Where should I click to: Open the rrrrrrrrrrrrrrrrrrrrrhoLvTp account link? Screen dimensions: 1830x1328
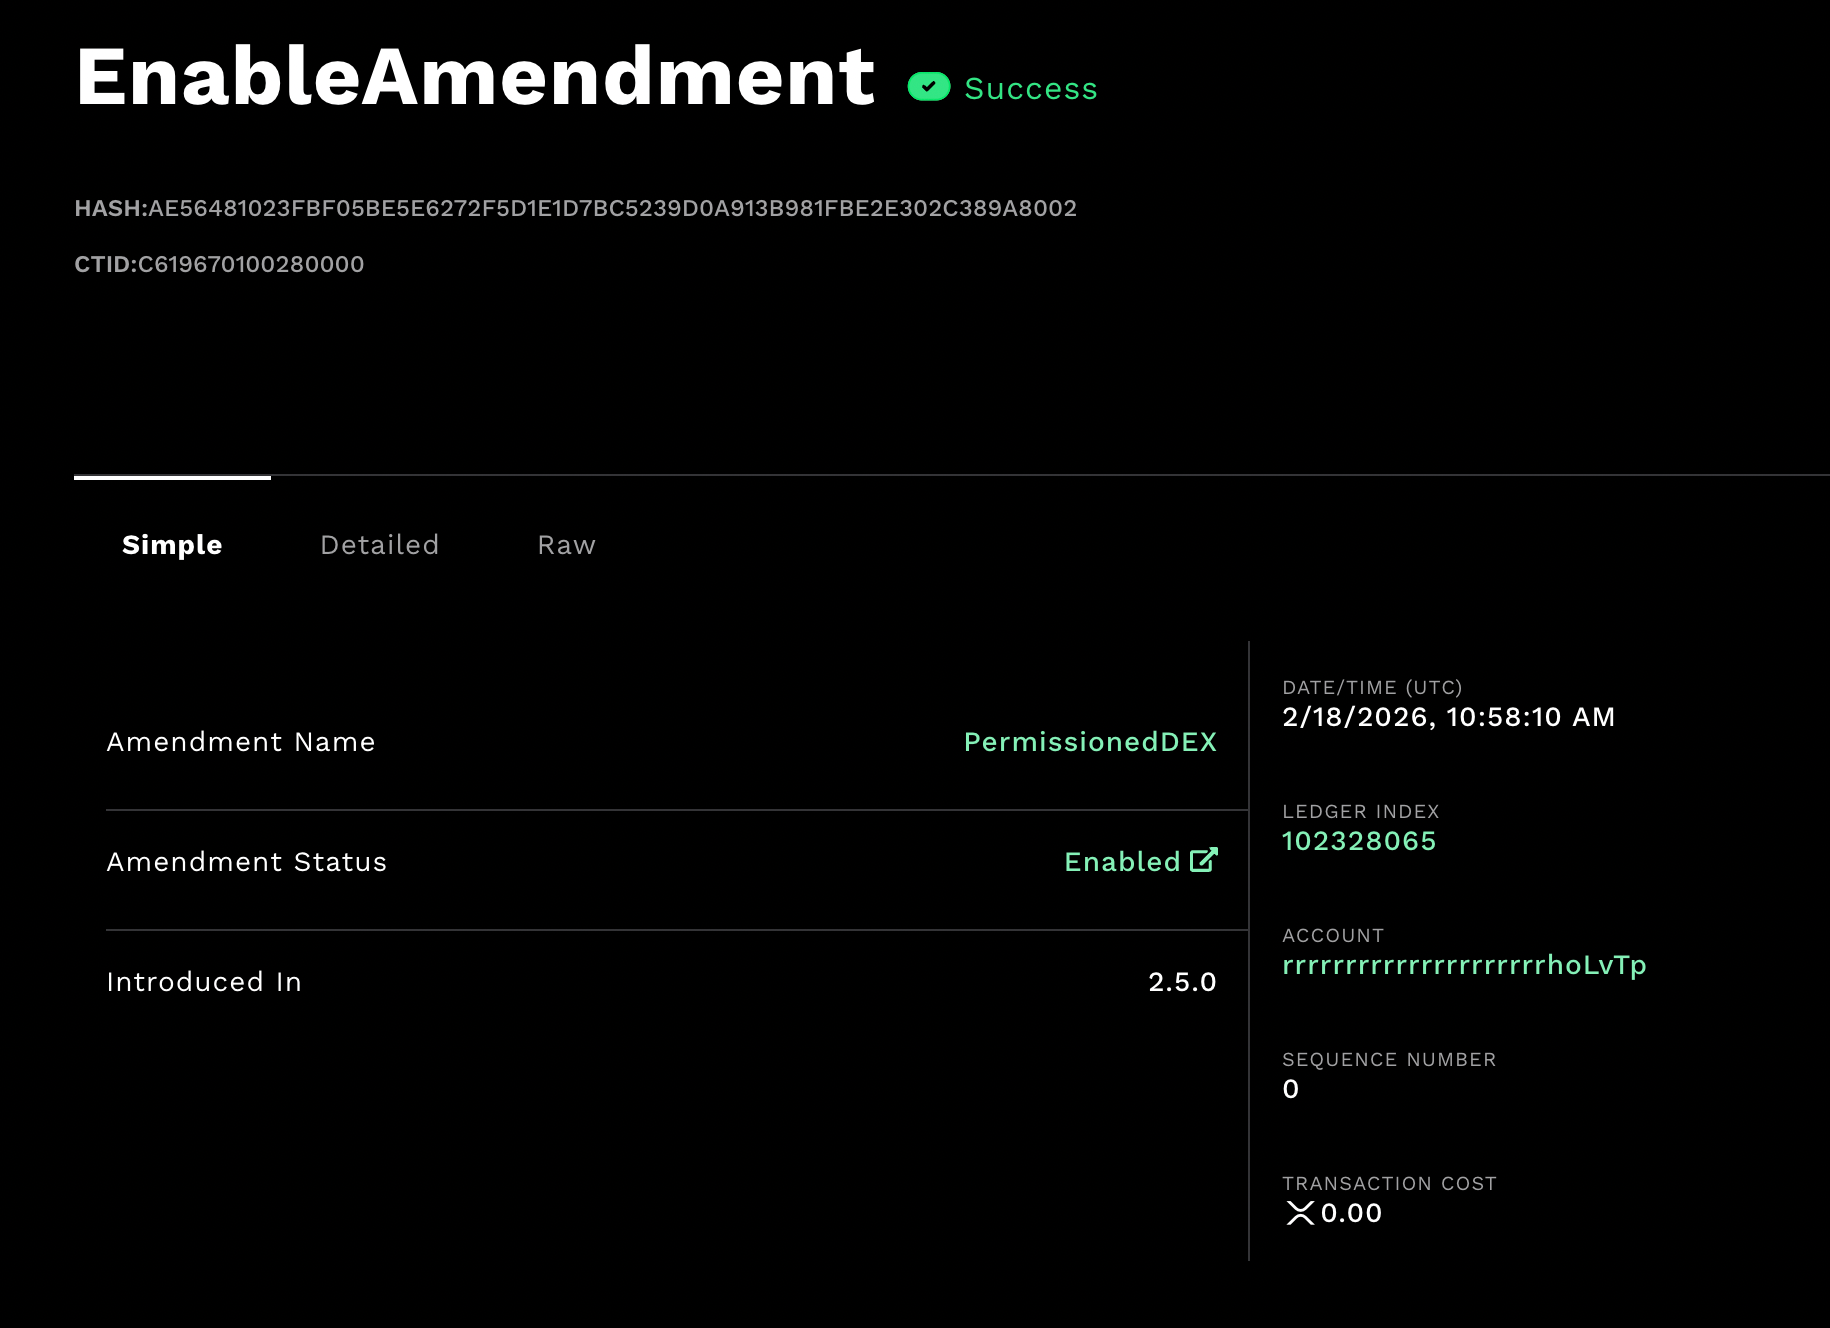(1464, 965)
